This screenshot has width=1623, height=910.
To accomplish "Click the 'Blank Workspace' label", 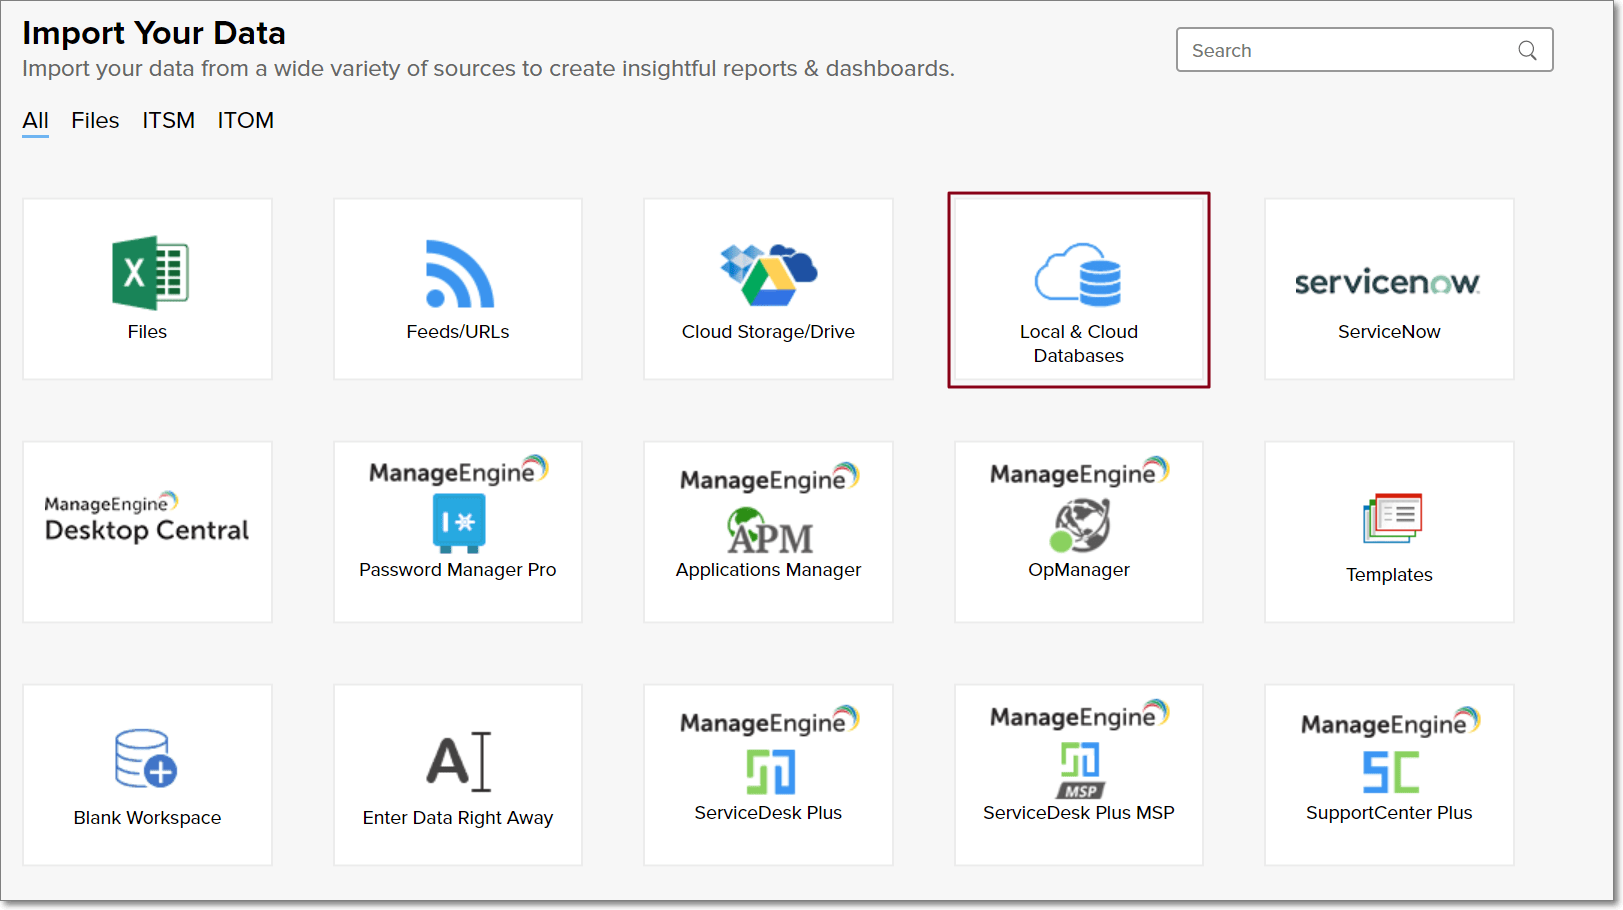I will 147,818.
